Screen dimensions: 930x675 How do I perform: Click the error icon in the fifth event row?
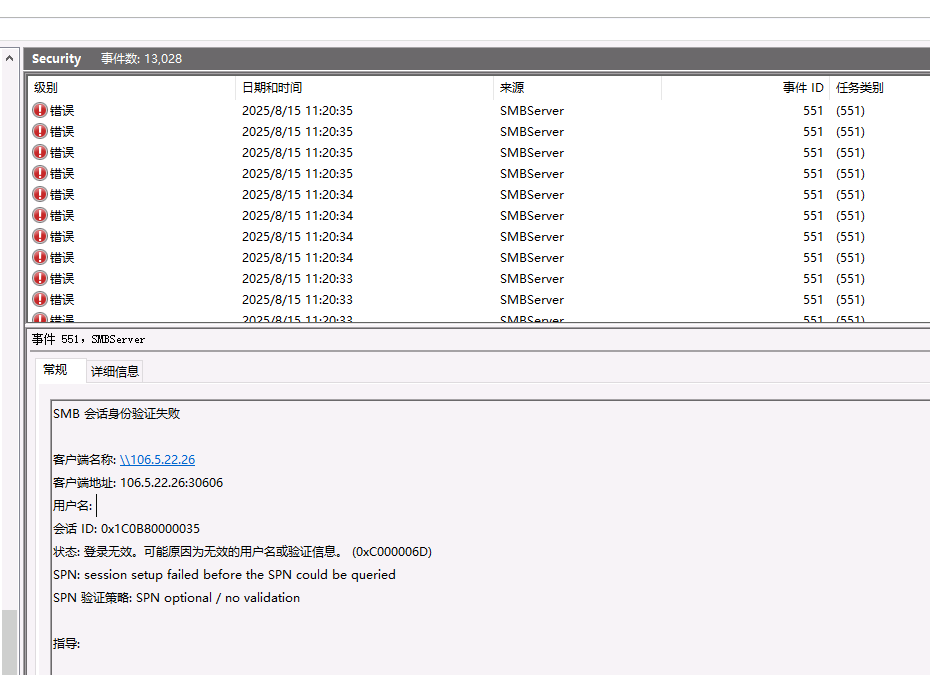40,194
